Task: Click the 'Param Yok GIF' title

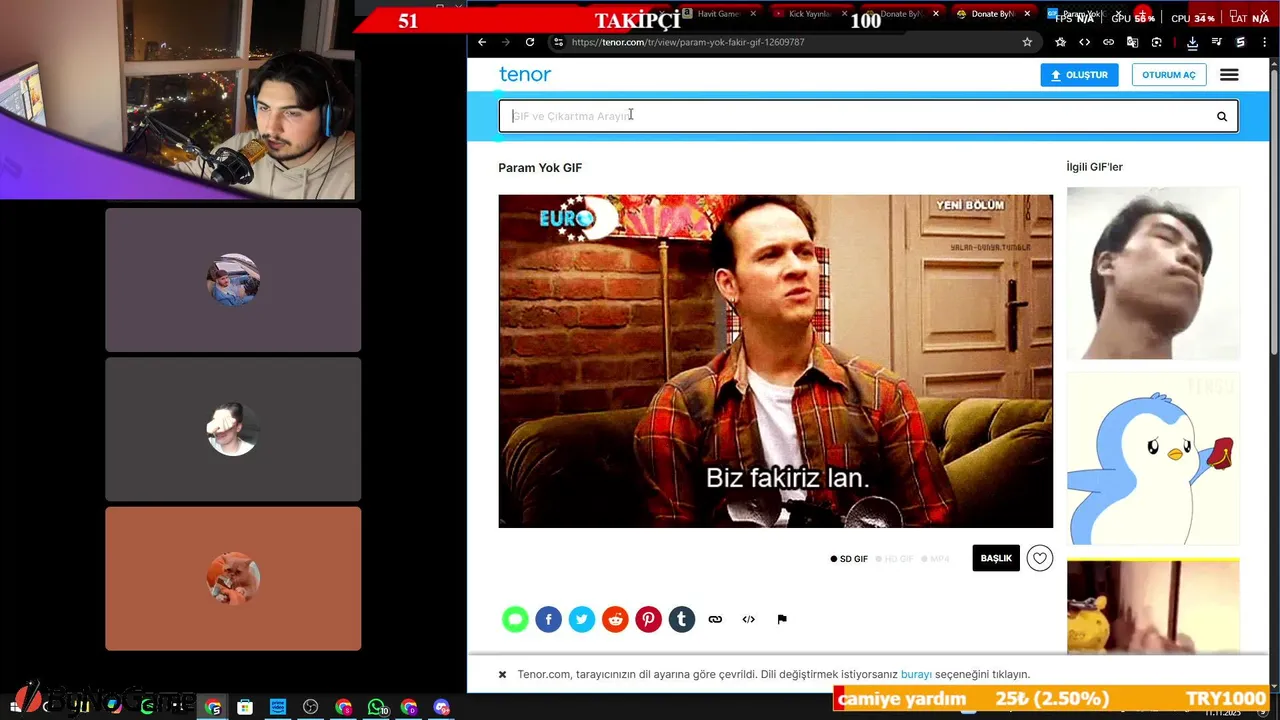Action: [x=540, y=168]
